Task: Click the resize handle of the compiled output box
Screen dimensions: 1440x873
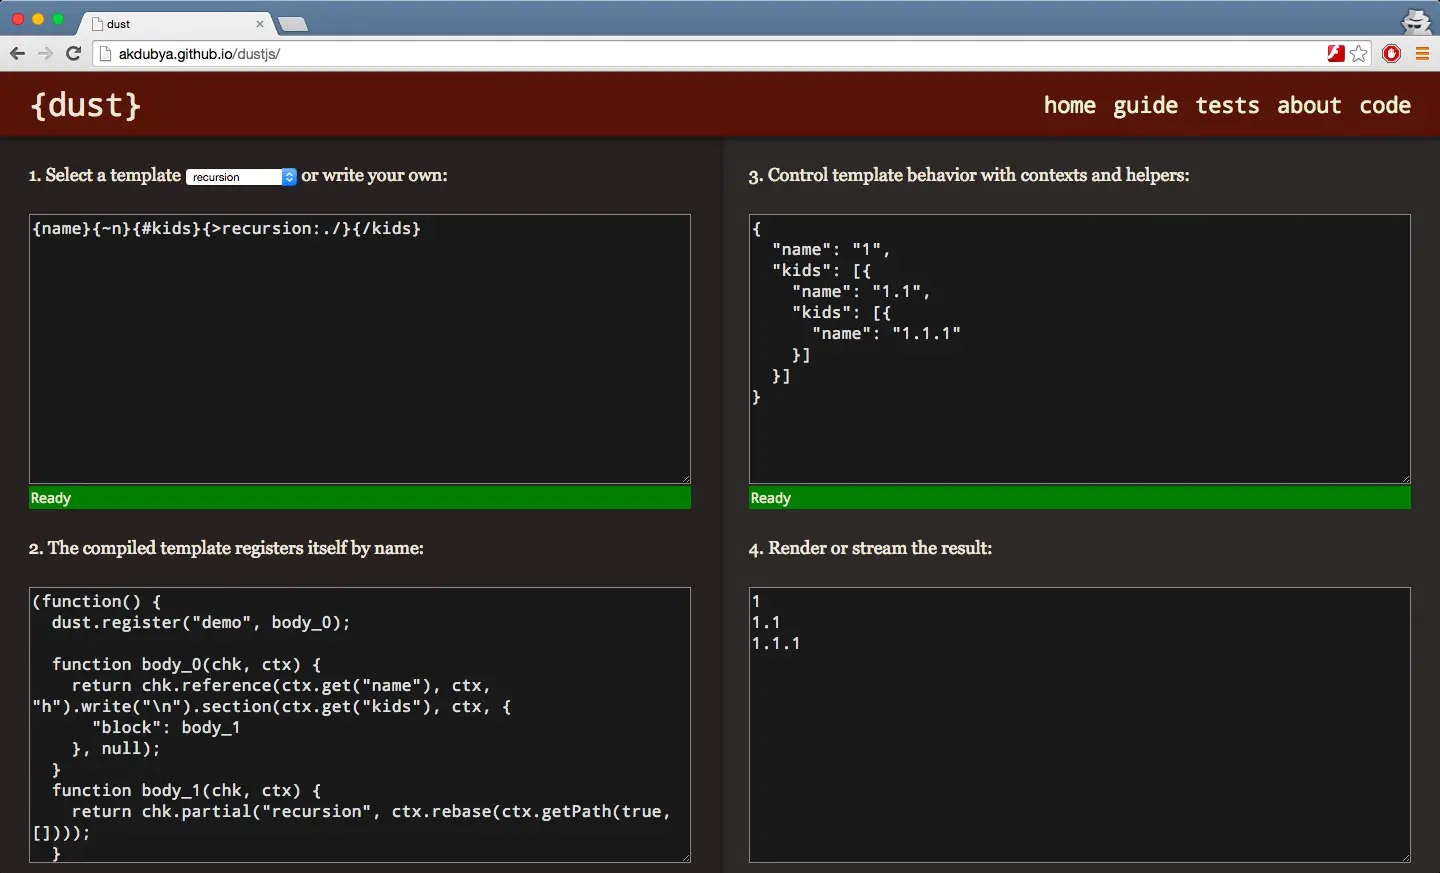Action: (685, 857)
